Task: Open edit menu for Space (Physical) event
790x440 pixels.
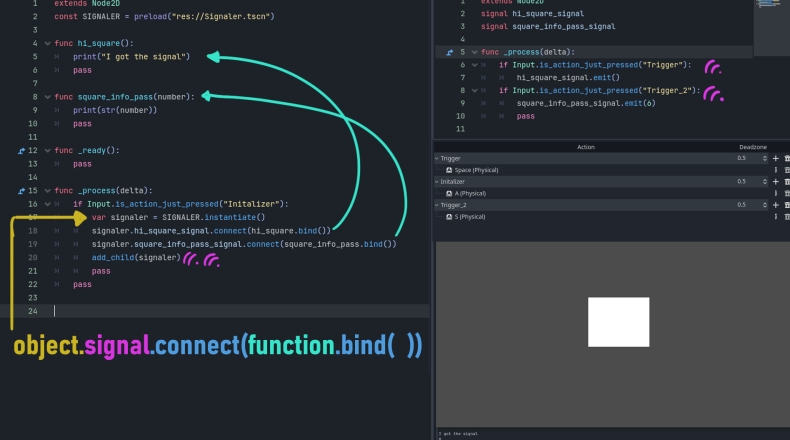Action: (775, 170)
